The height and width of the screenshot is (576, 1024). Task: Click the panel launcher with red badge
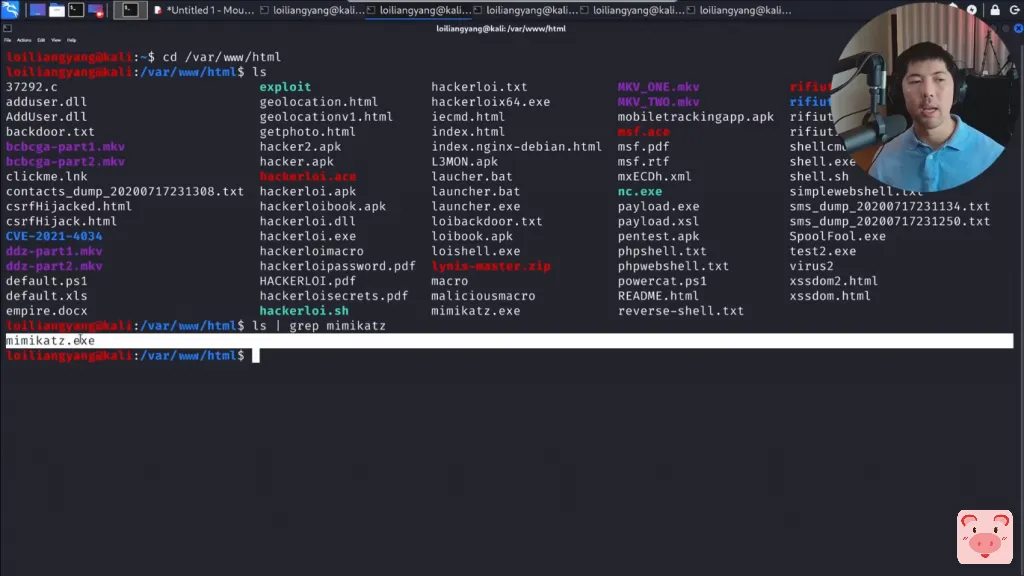pos(95,10)
